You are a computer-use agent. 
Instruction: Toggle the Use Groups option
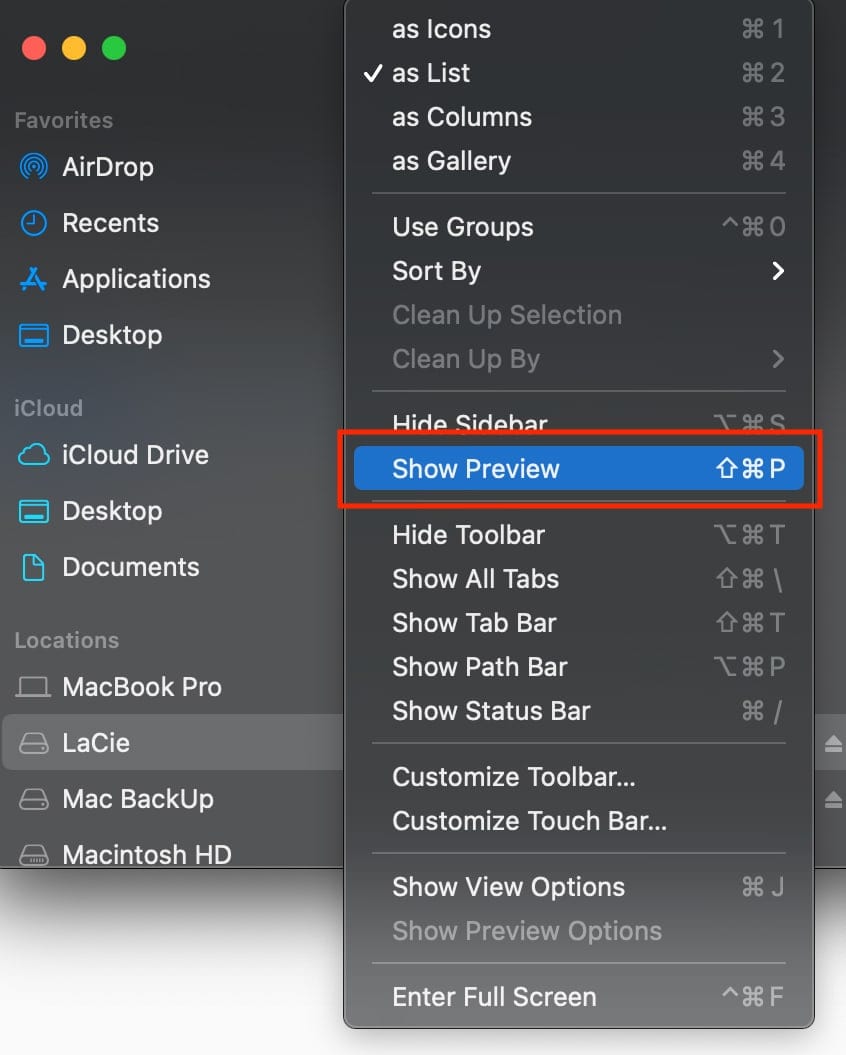pos(462,227)
